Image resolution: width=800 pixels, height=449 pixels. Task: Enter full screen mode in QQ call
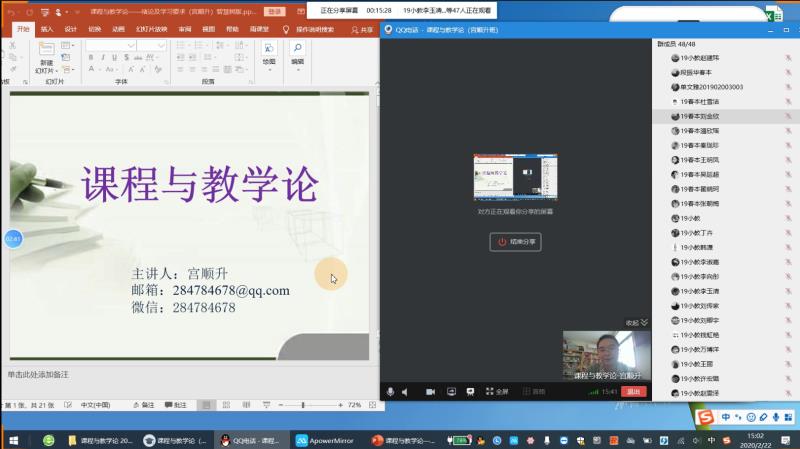(x=498, y=391)
